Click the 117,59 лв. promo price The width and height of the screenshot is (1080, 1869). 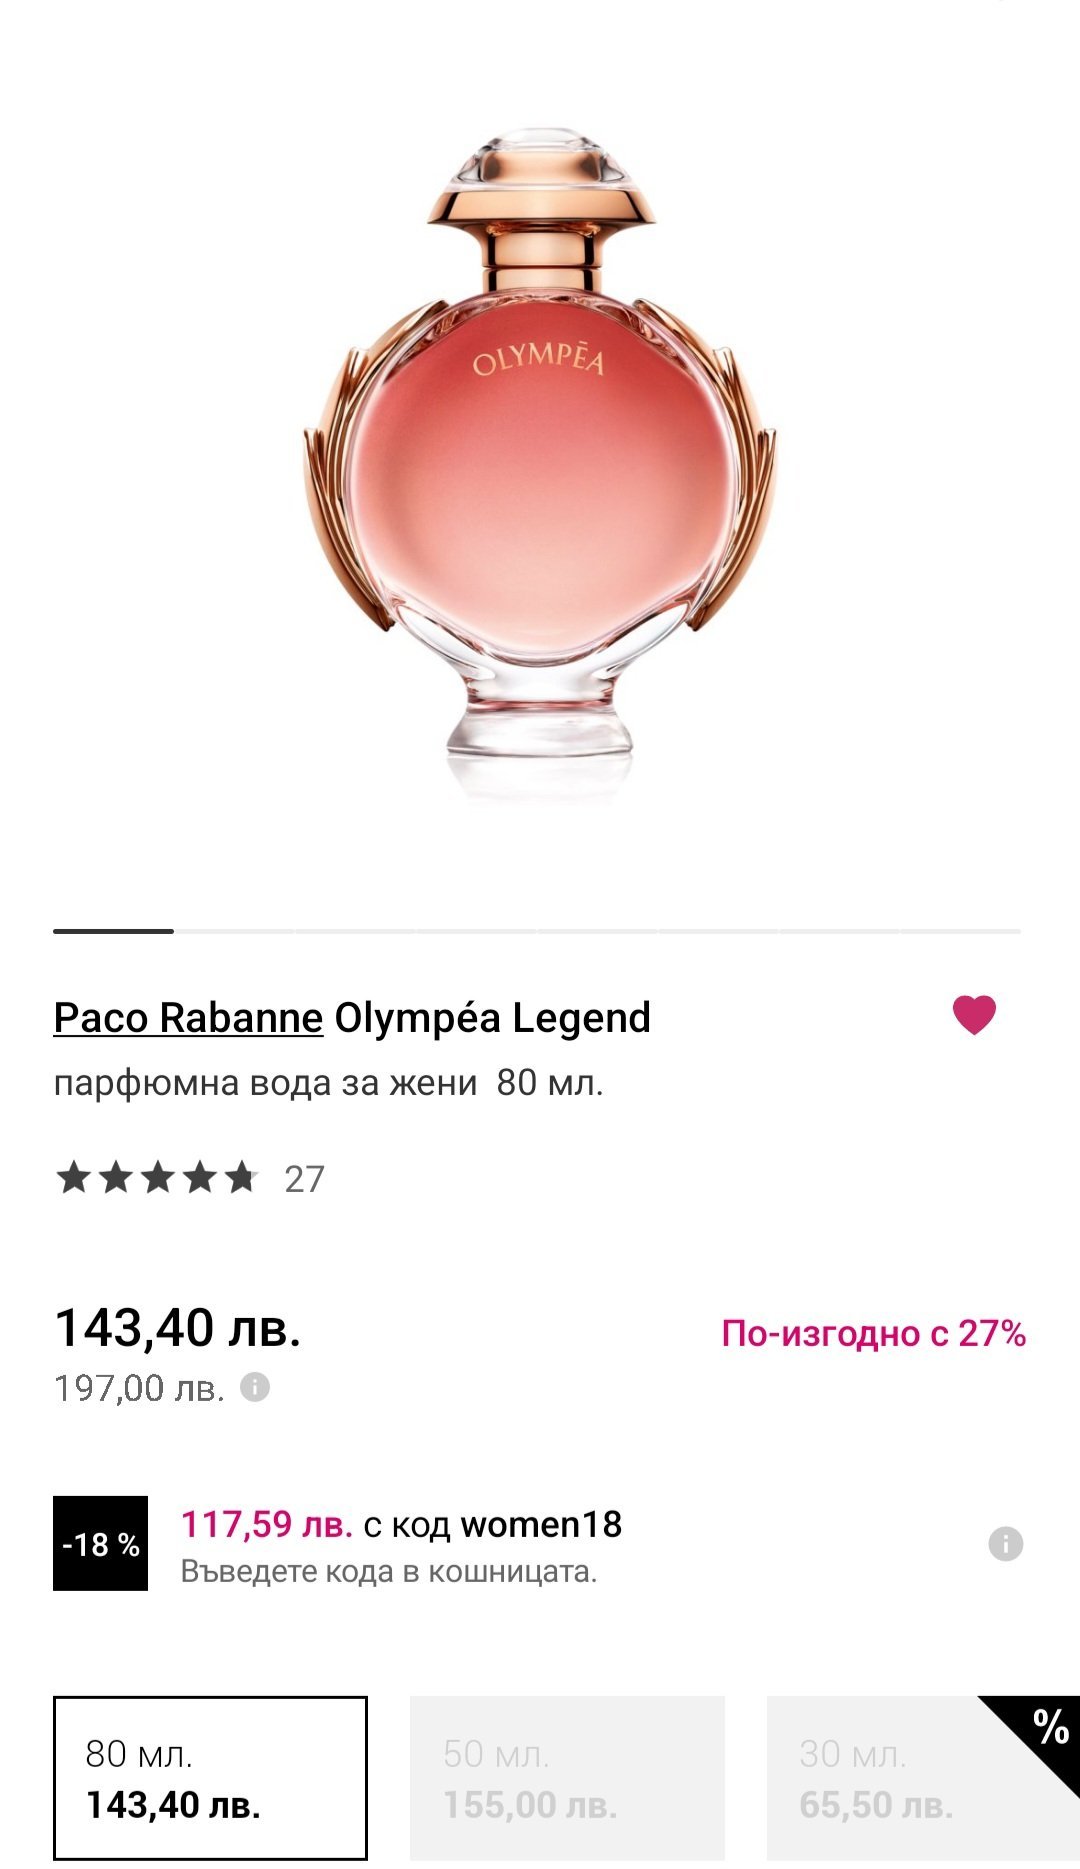tap(266, 1524)
